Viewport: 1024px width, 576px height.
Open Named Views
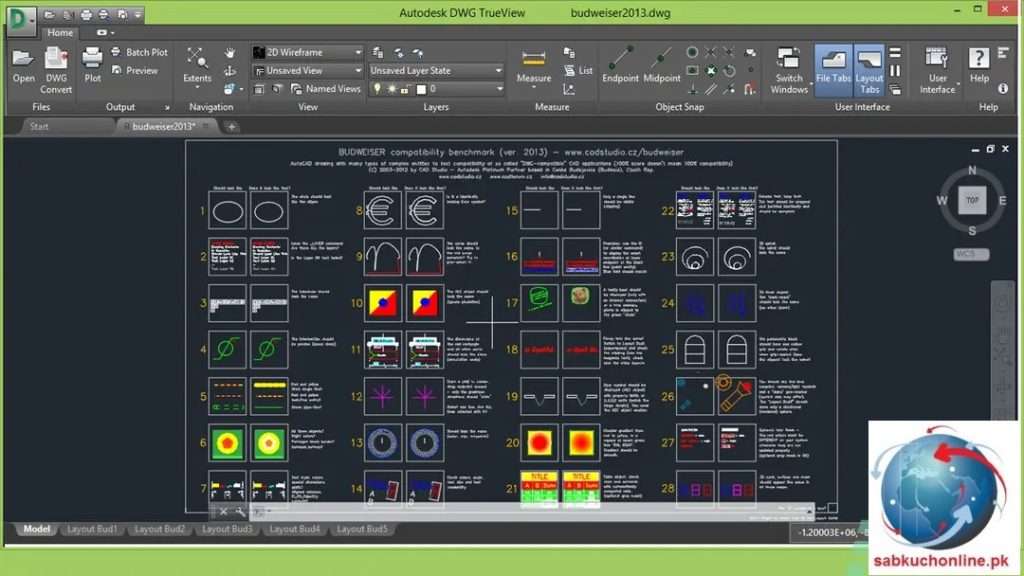pos(322,88)
